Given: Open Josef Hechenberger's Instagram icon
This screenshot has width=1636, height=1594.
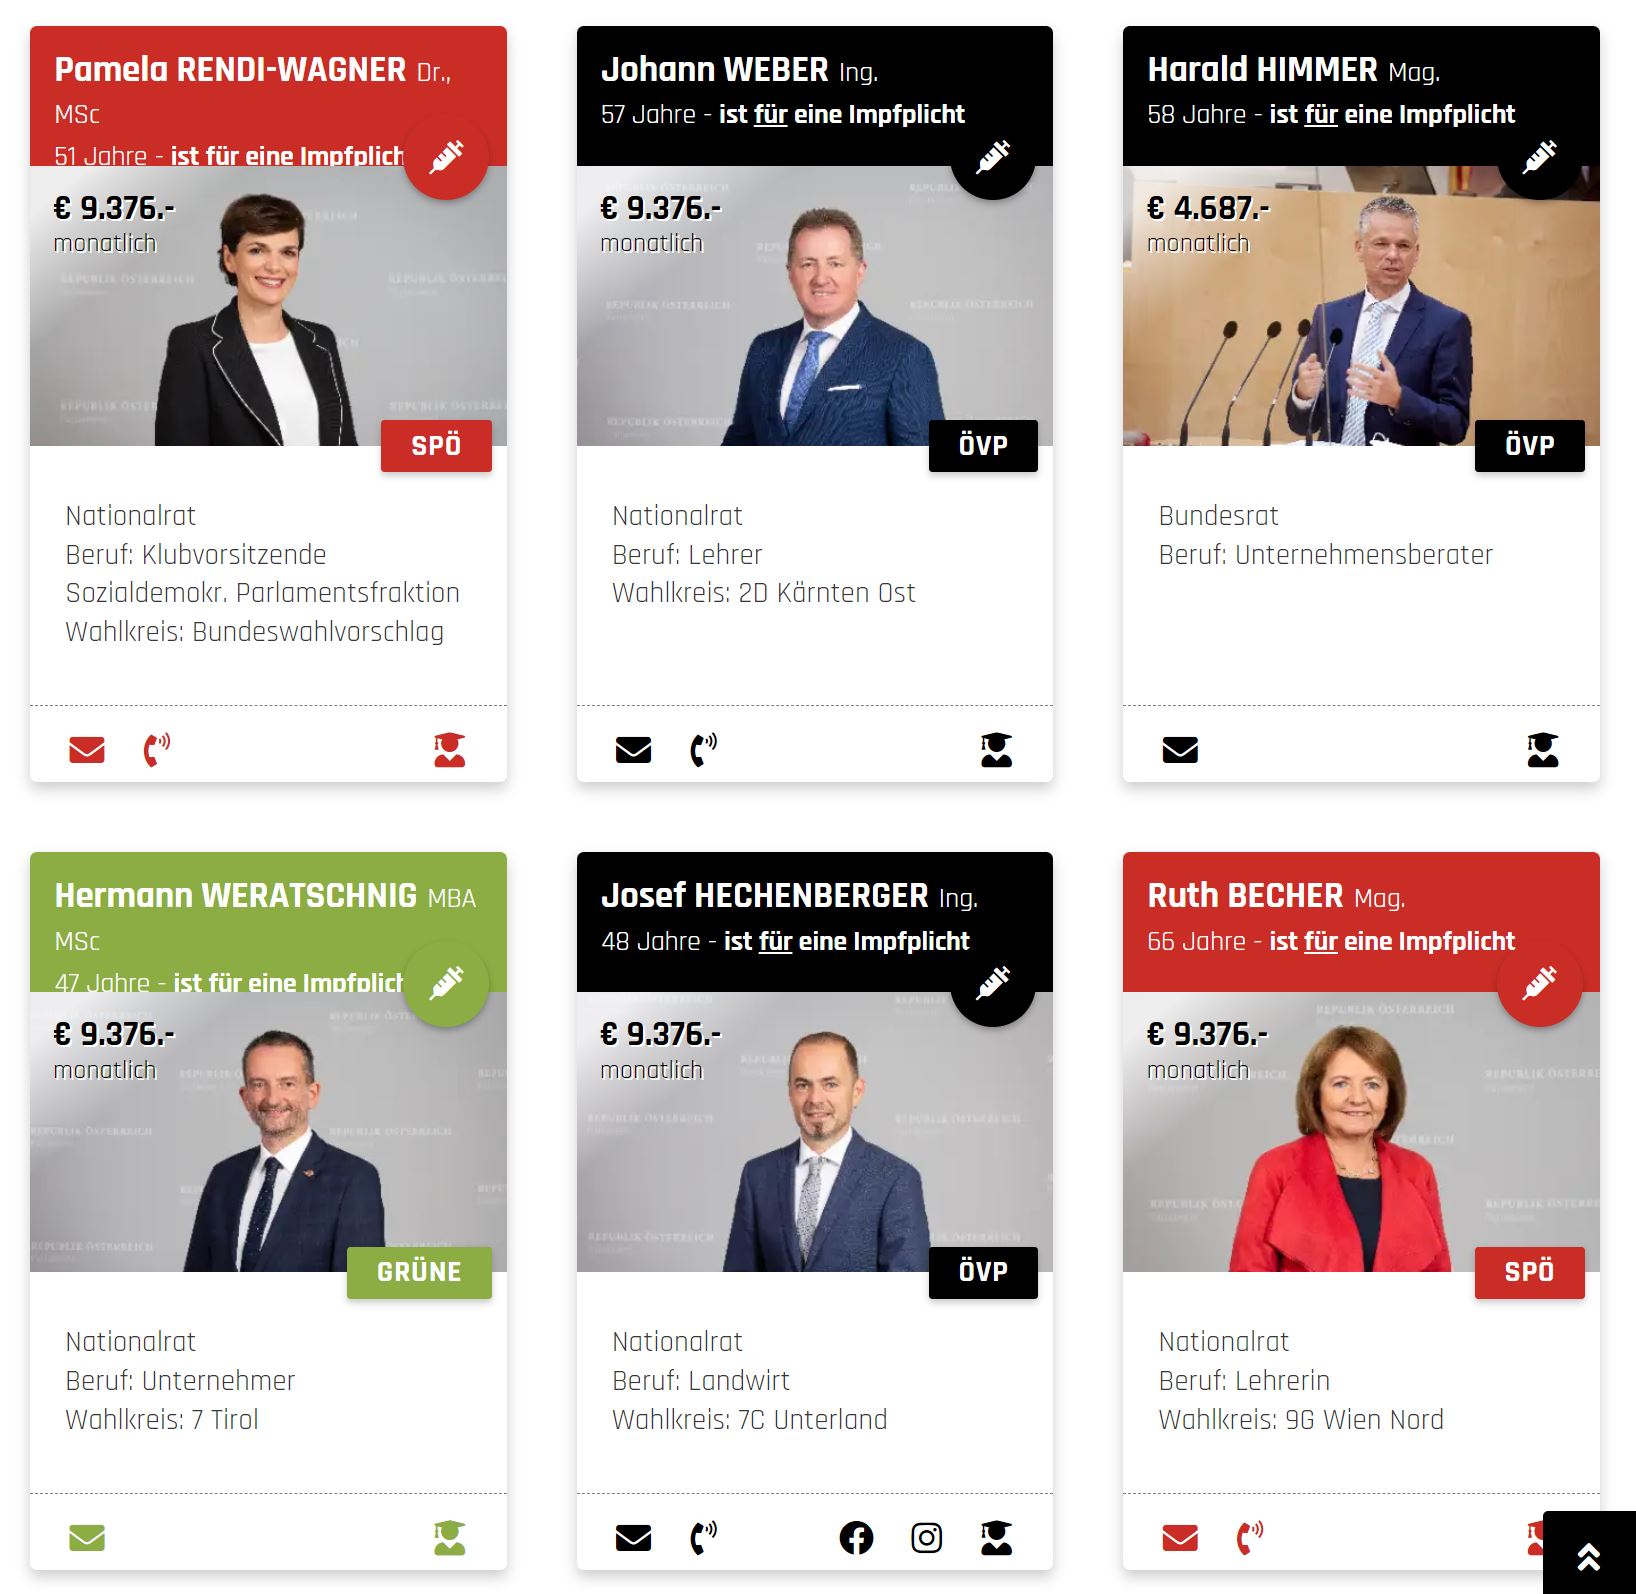Looking at the screenshot, I should [x=926, y=1537].
